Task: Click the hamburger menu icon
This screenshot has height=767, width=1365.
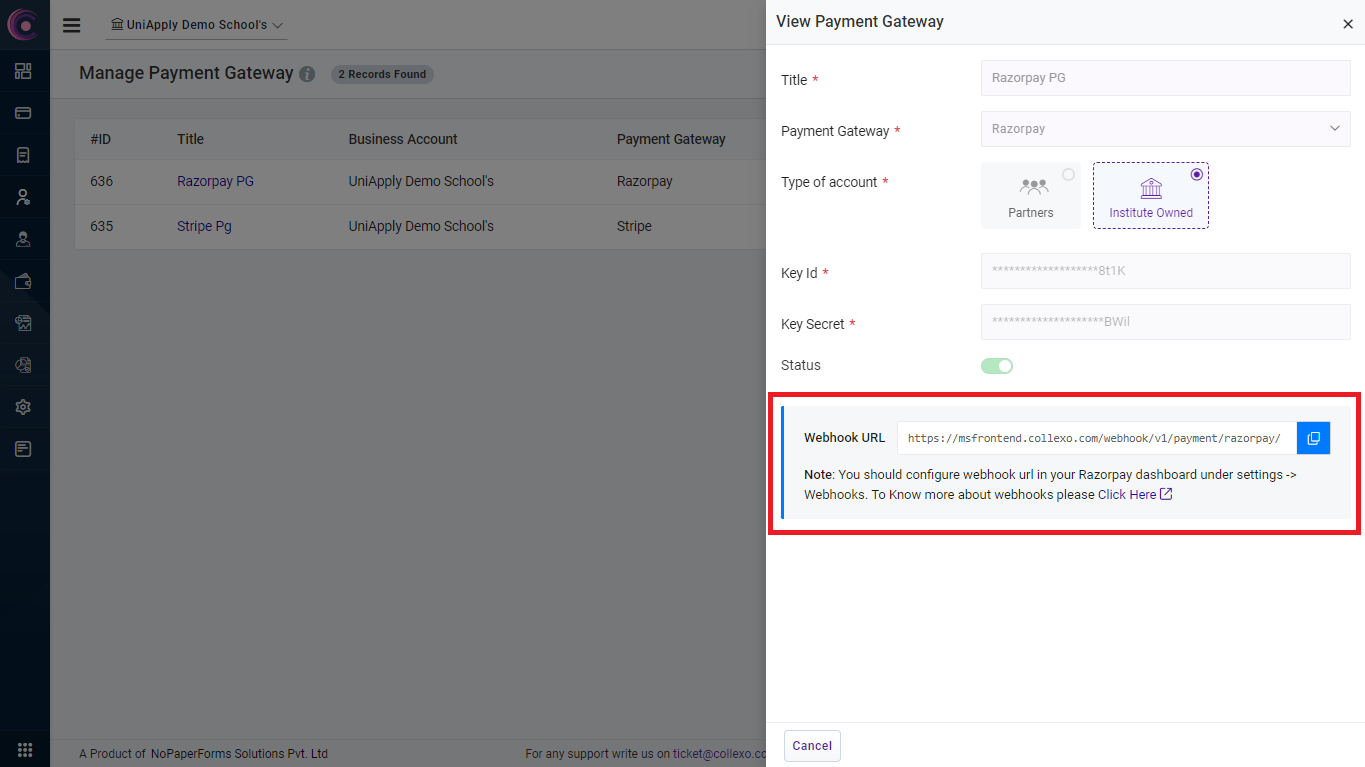Action: tap(71, 25)
